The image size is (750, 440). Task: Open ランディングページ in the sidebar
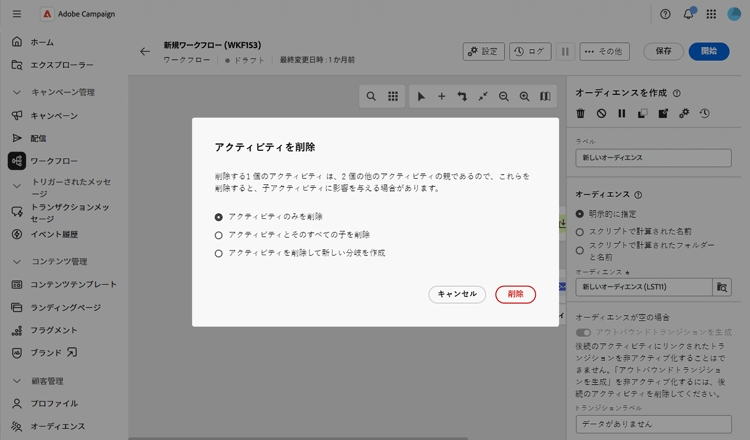click(65, 308)
